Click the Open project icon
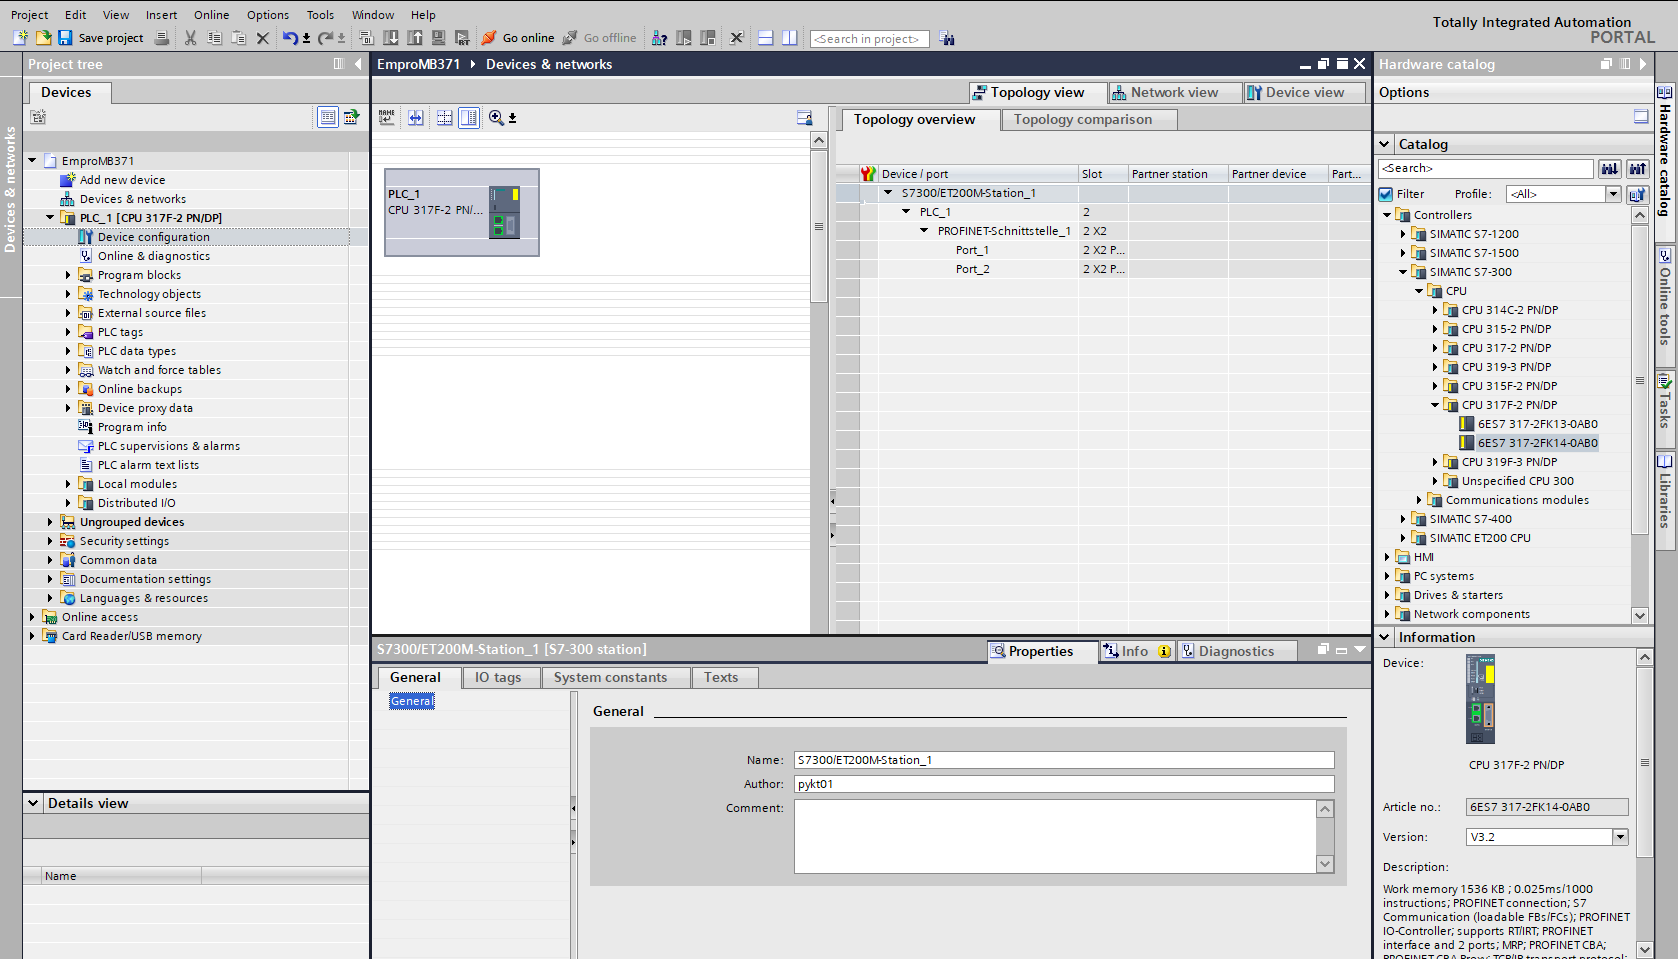1678x959 pixels. [43, 38]
